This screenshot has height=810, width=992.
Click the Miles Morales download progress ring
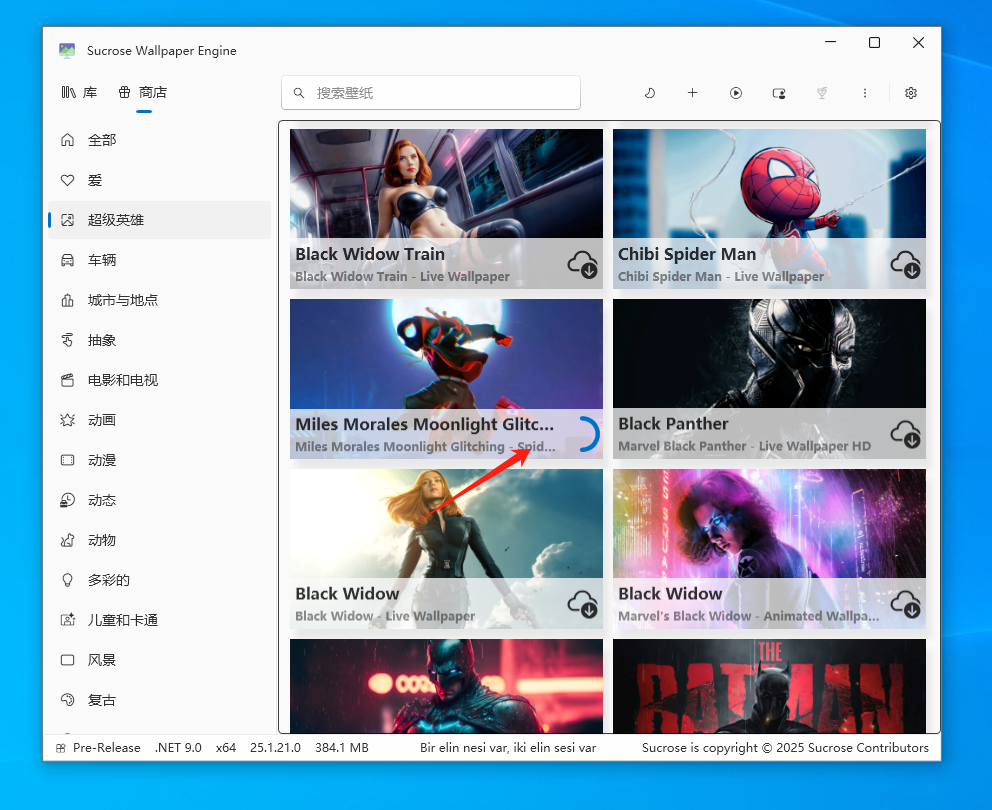(x=588, y=434)
